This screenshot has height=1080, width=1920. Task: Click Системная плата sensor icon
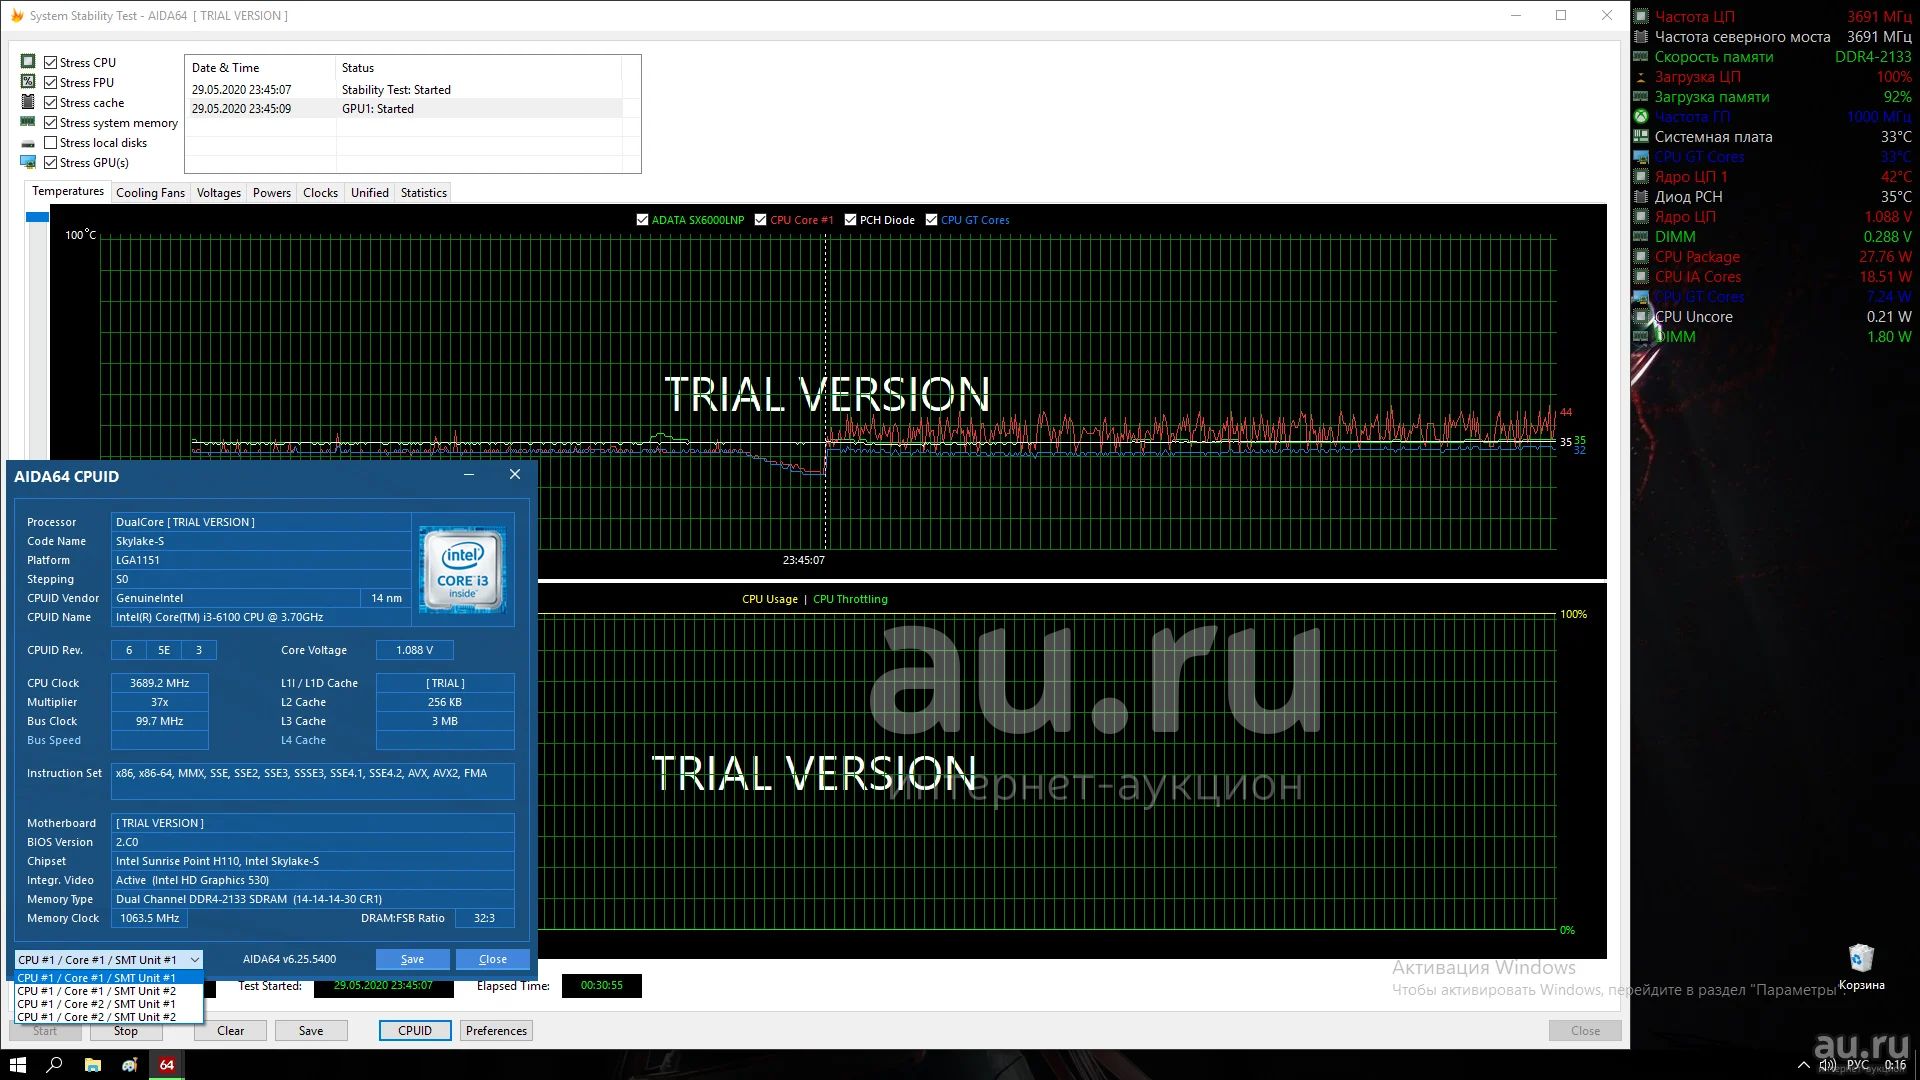pos(1641,137)
